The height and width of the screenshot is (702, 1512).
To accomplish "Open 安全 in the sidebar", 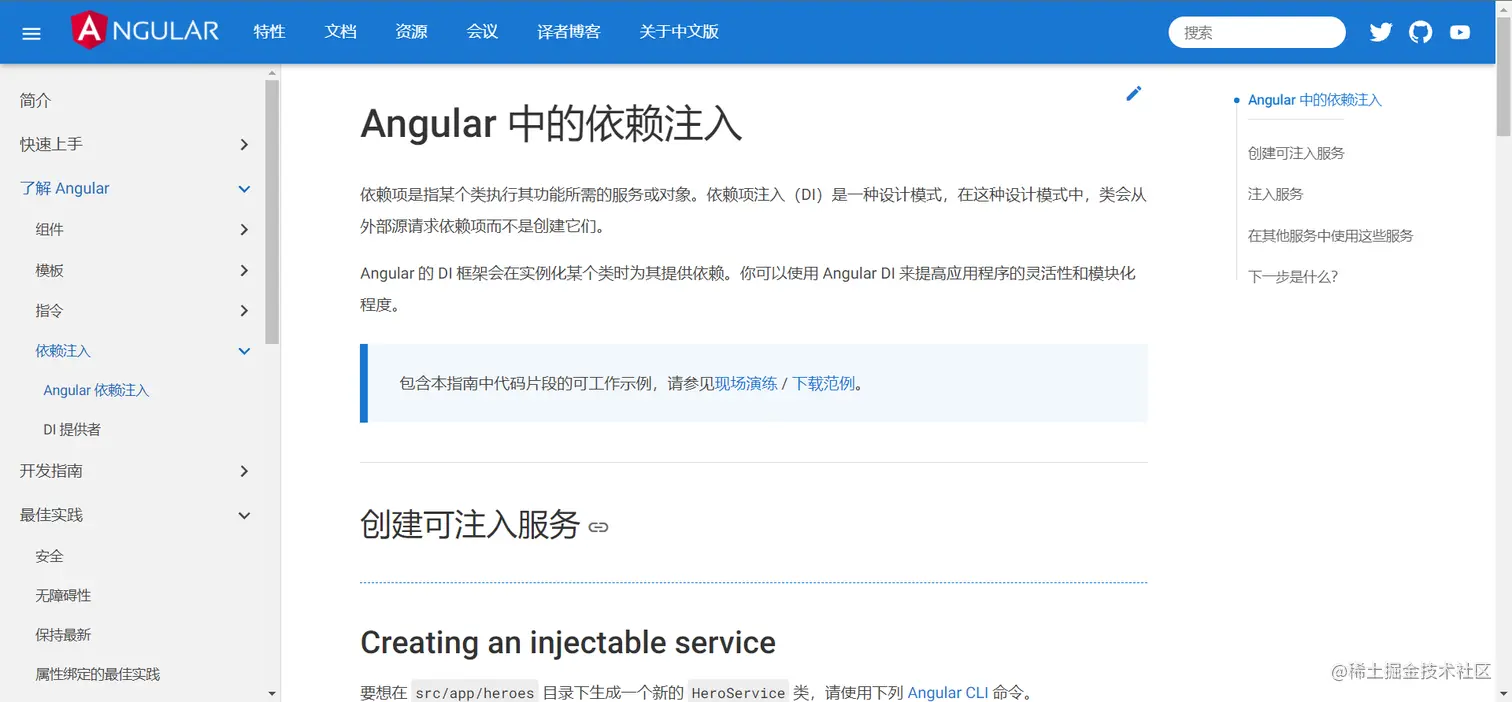I will [49, 556].
